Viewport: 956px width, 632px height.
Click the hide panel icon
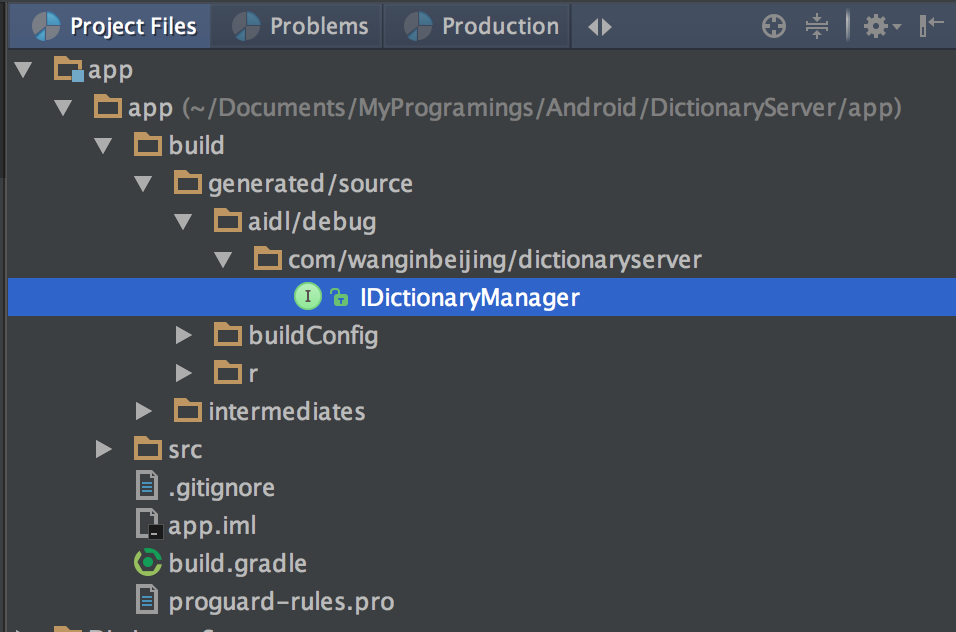tap(931, 26)
